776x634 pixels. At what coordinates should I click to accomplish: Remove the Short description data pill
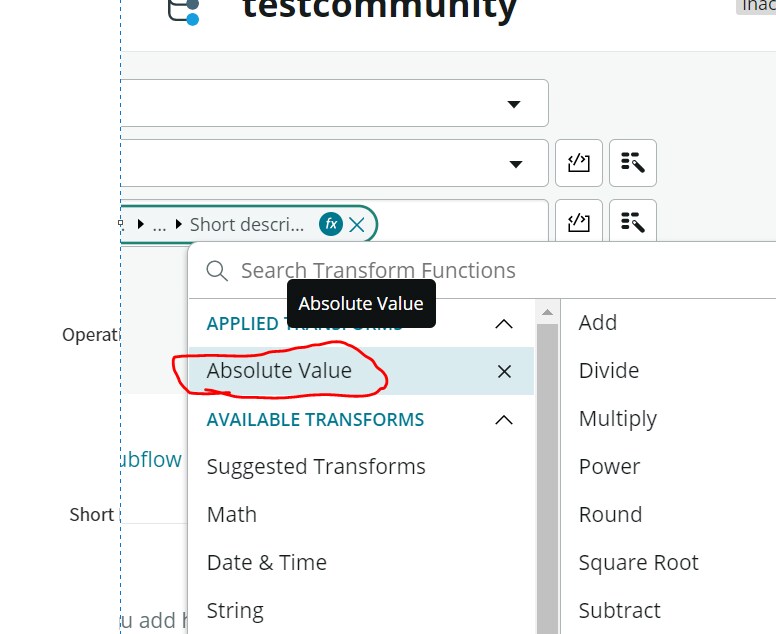point(356,224)
